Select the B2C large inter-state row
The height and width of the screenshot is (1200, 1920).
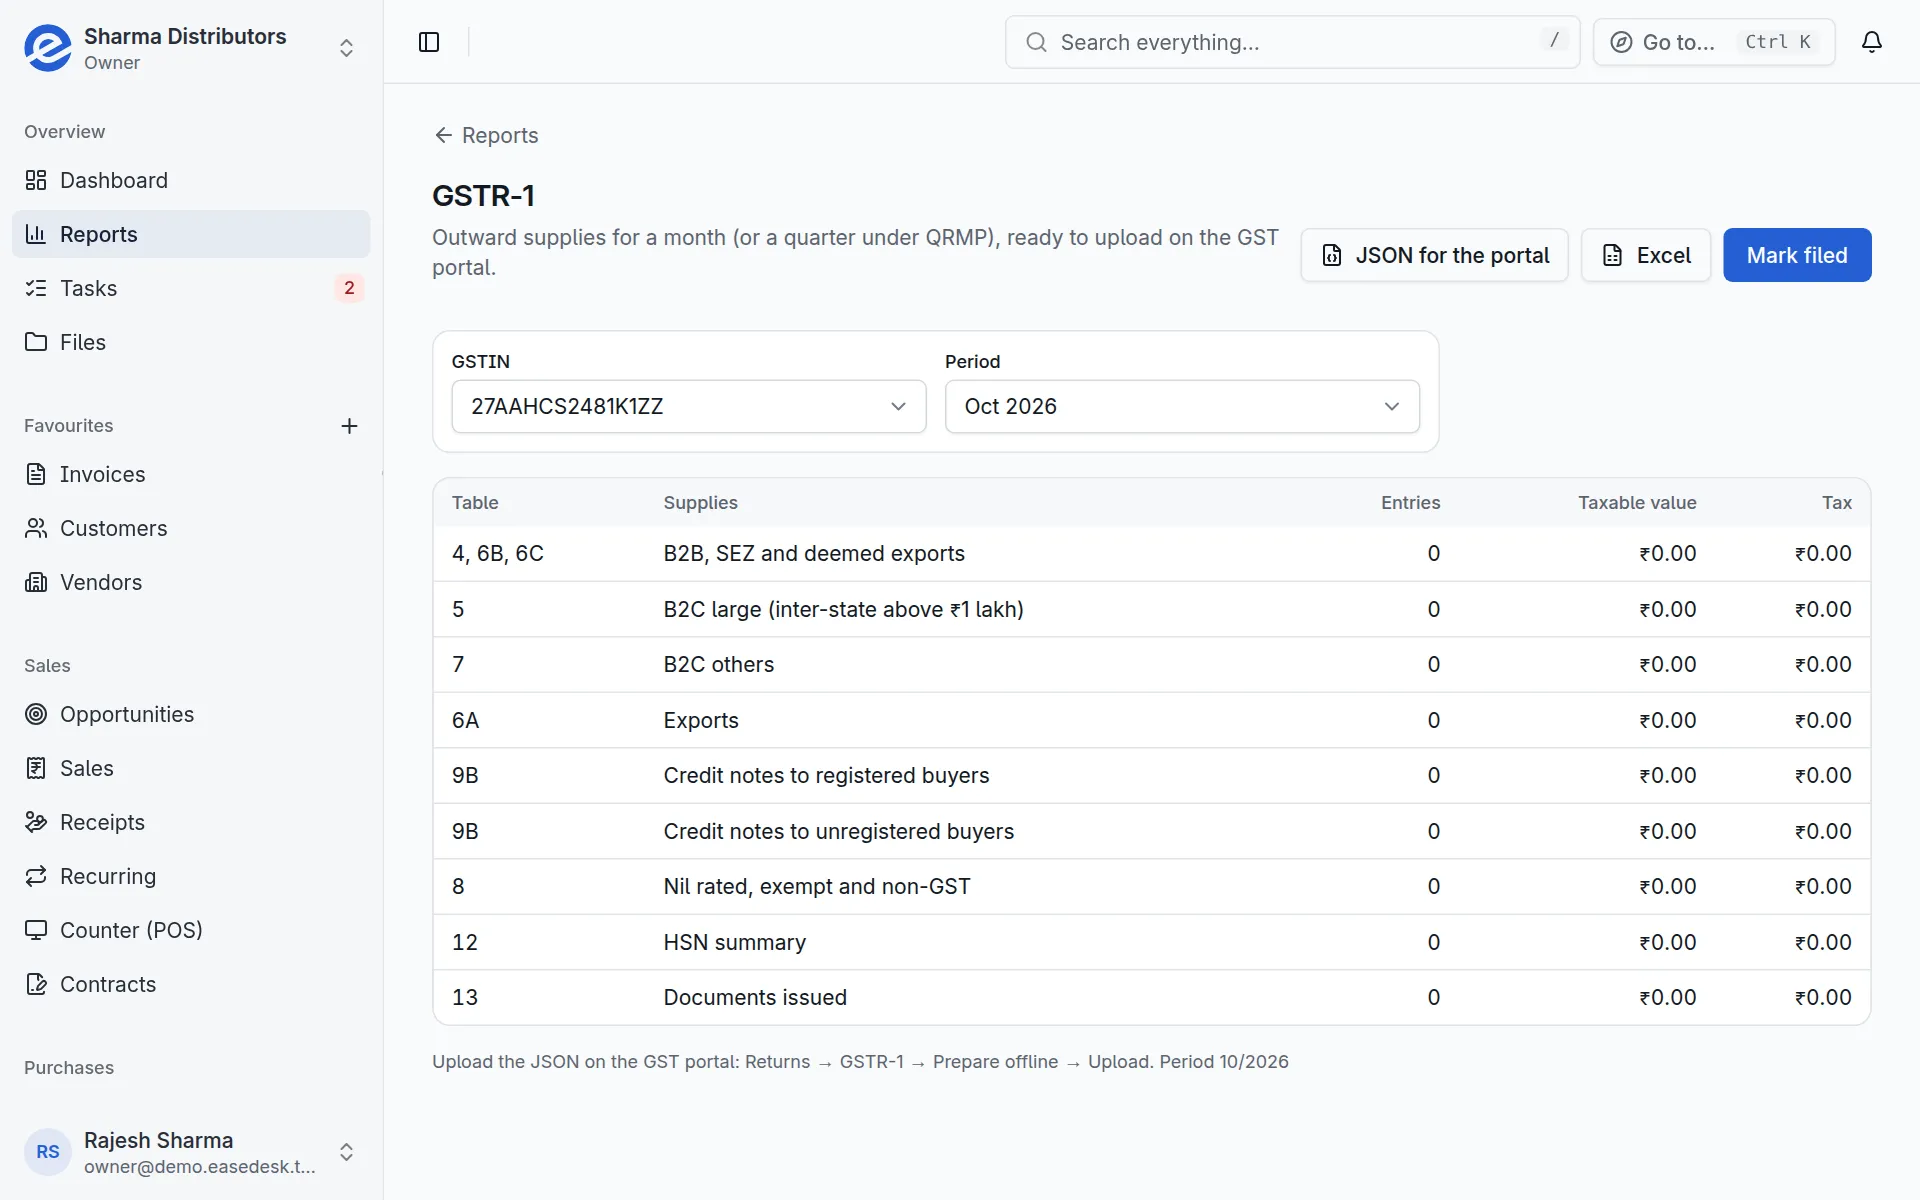(x=1151, y=609)
